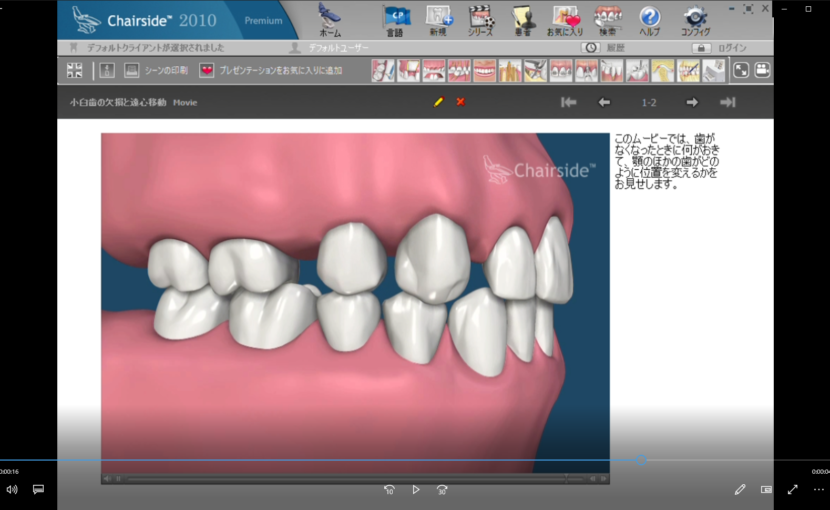
Task: Click the four-arrow layout icon in scene toolbar
Action: [x=75, y=70]
